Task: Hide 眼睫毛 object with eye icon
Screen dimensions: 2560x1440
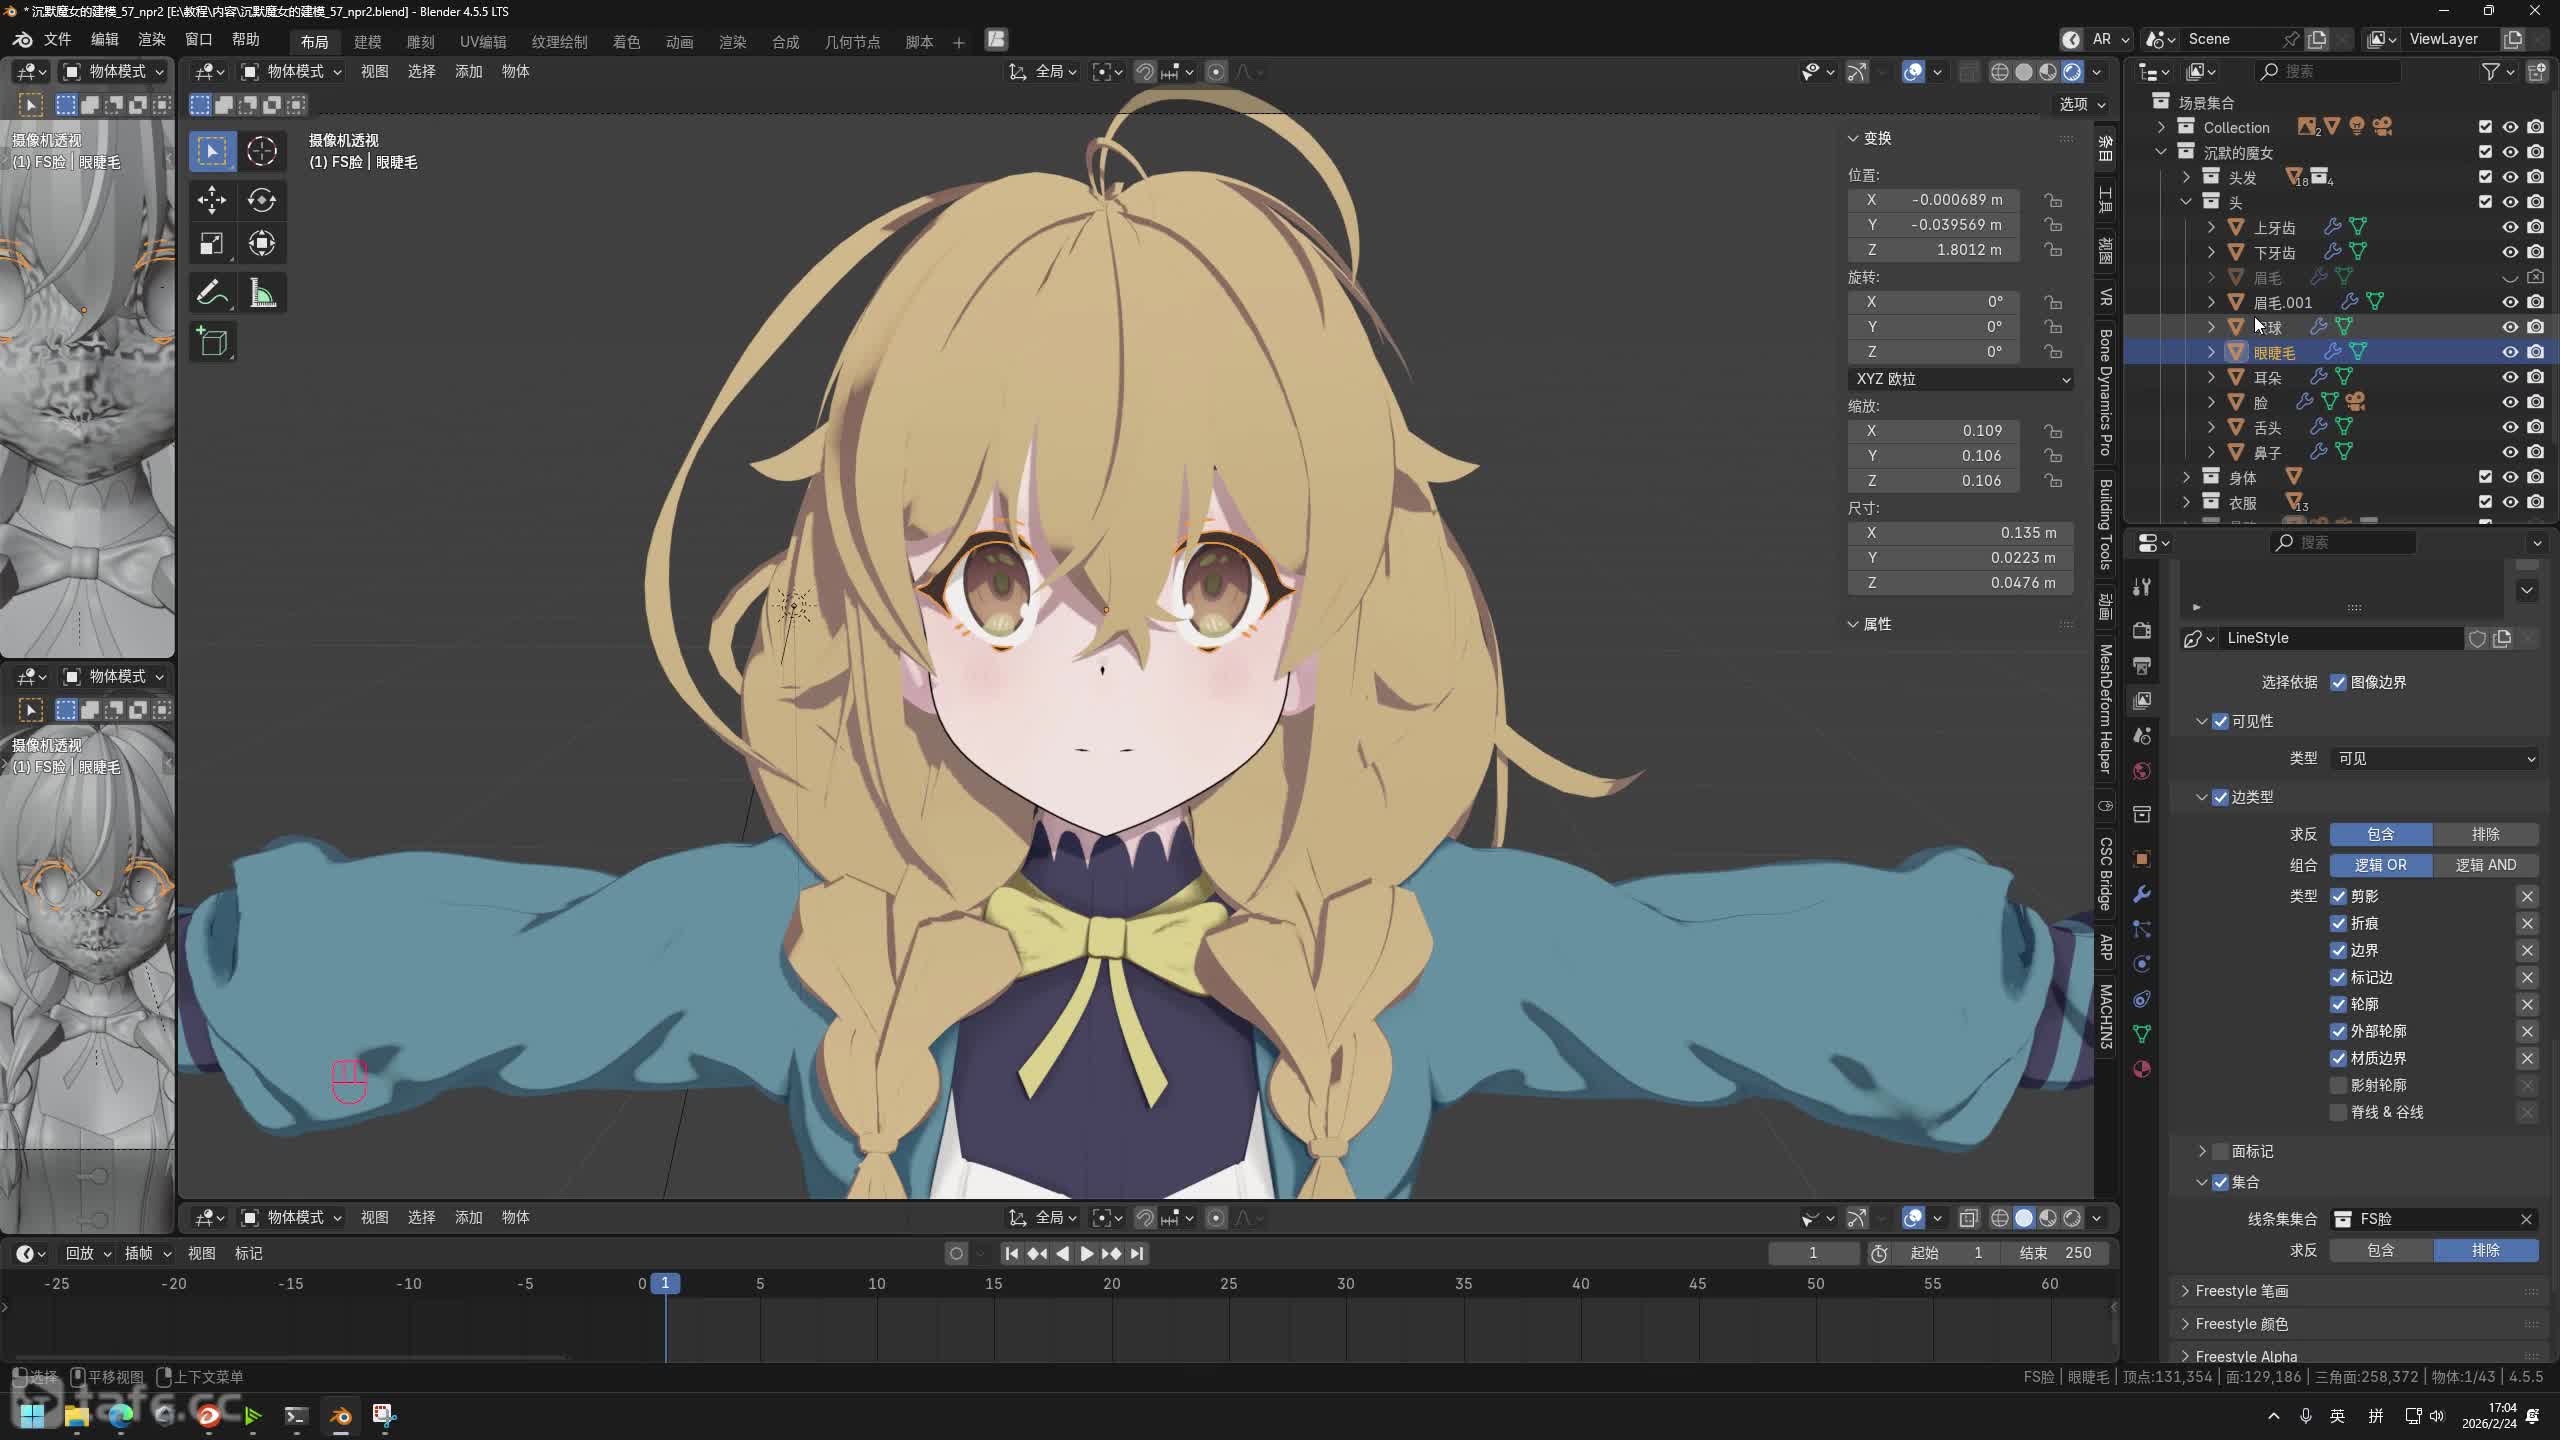Action: [x=2510, y=352]
